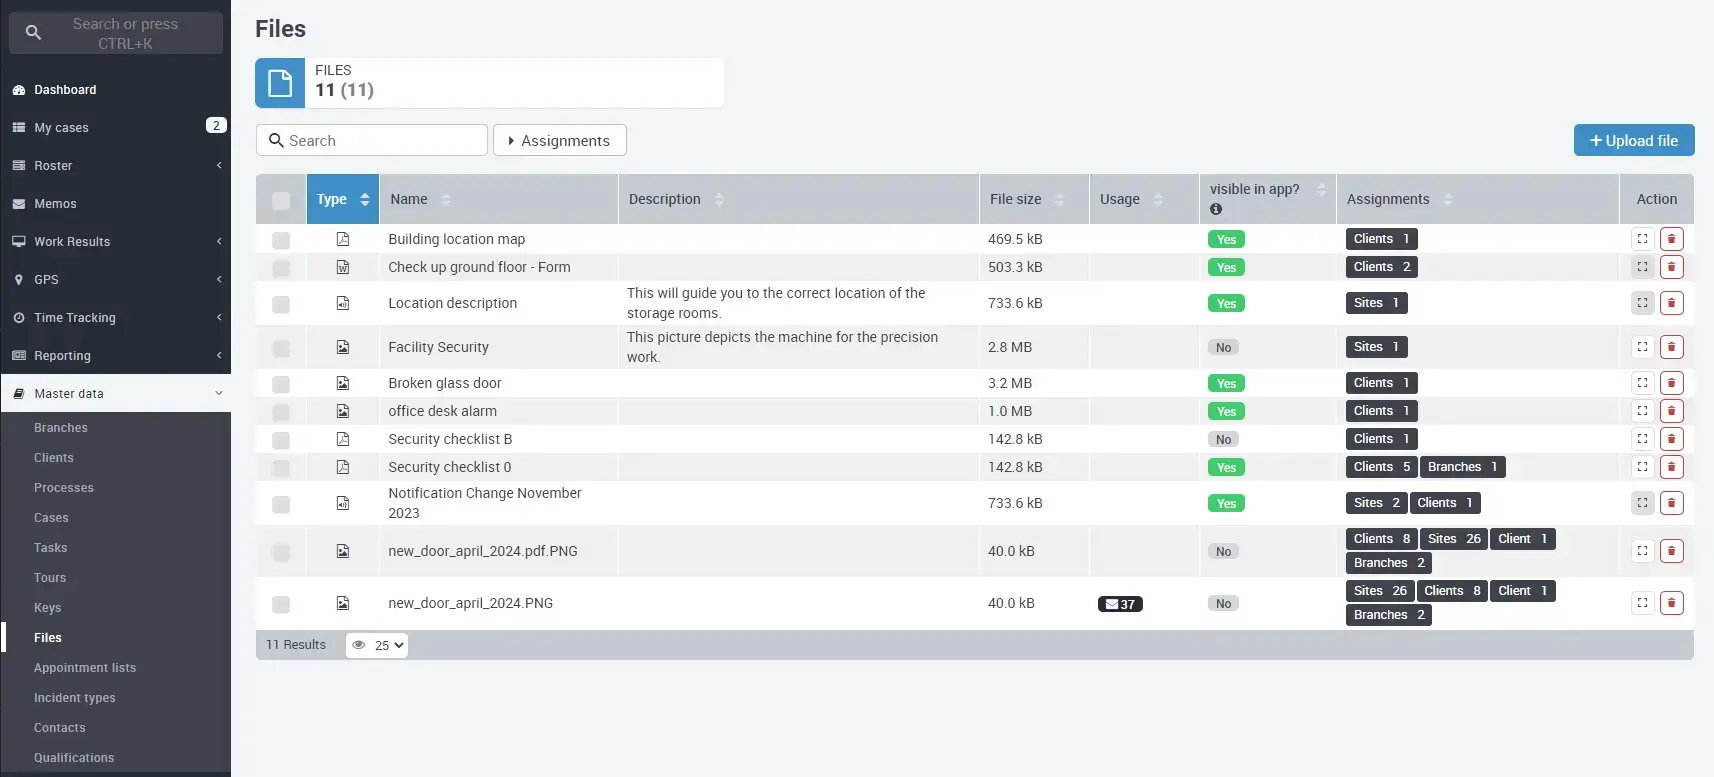Viewport: 1714px width, 777px height.
Task: Expand view icon for new_door_april_2024.PNG
Action: [1642, 603]
